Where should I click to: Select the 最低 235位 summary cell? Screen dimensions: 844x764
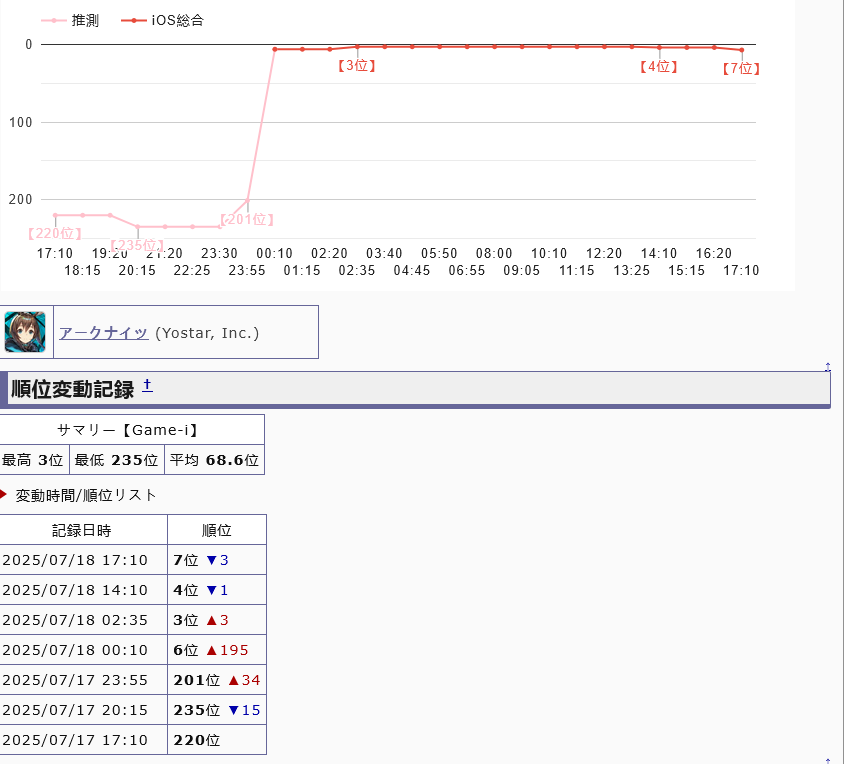pyautogui.click(x=117, y=460)
